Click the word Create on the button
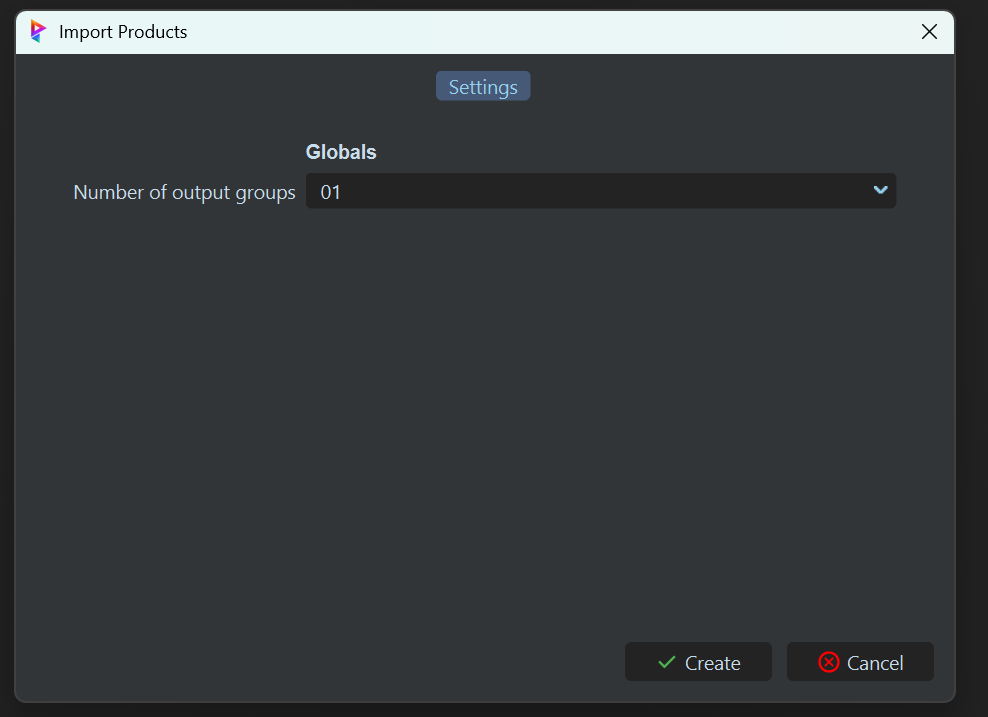 713,663
